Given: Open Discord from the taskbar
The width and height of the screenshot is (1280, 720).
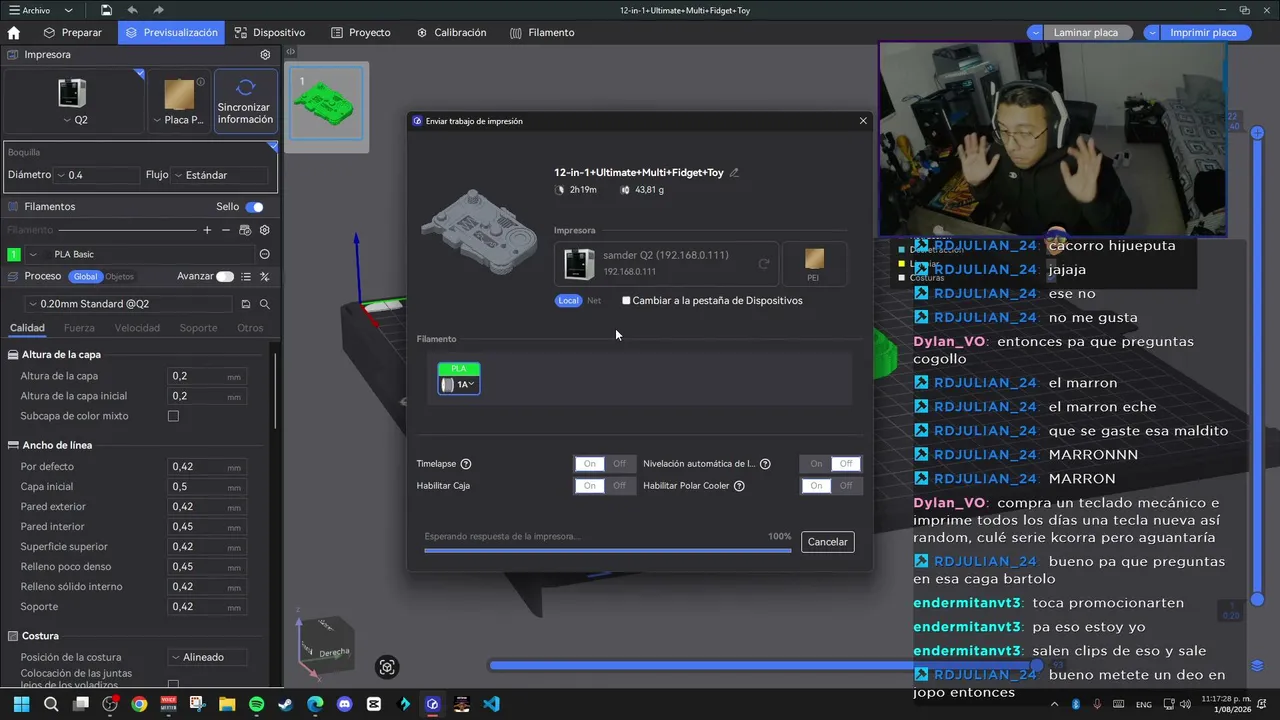Looking at the screenshot, I should coord(345,704).
